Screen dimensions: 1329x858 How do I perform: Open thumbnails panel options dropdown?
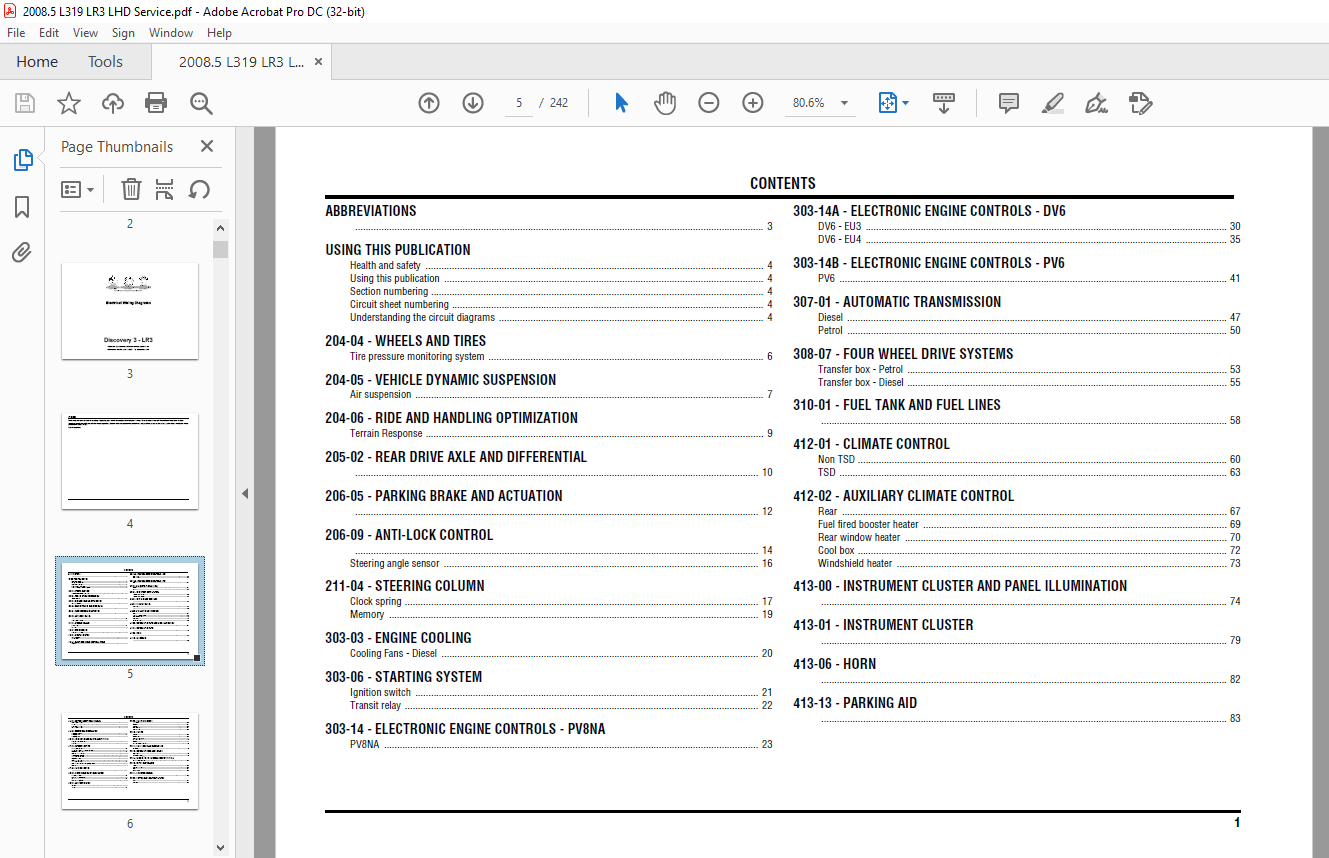(78, 189)
